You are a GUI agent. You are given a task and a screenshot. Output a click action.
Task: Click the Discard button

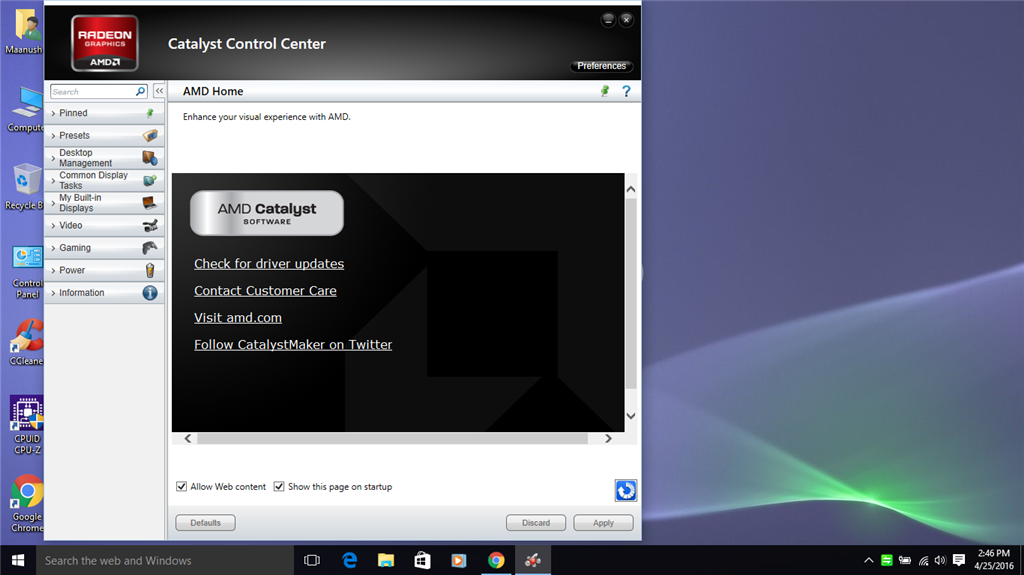click(536, 523)
